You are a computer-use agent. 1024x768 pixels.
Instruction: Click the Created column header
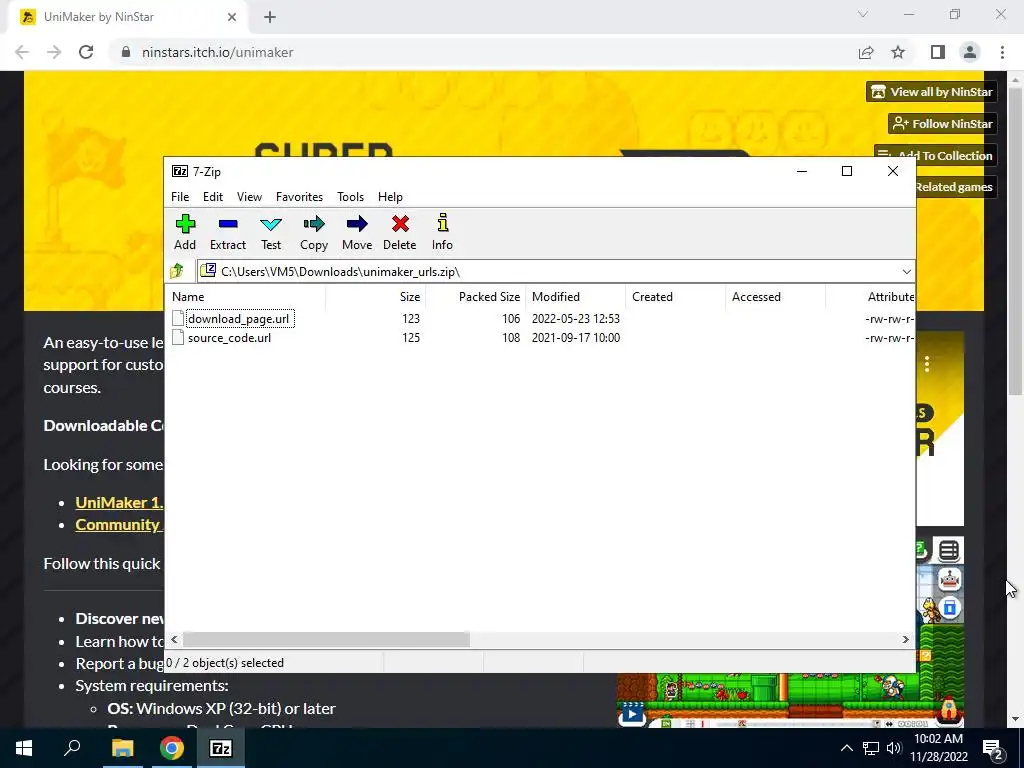pos(676,296)
